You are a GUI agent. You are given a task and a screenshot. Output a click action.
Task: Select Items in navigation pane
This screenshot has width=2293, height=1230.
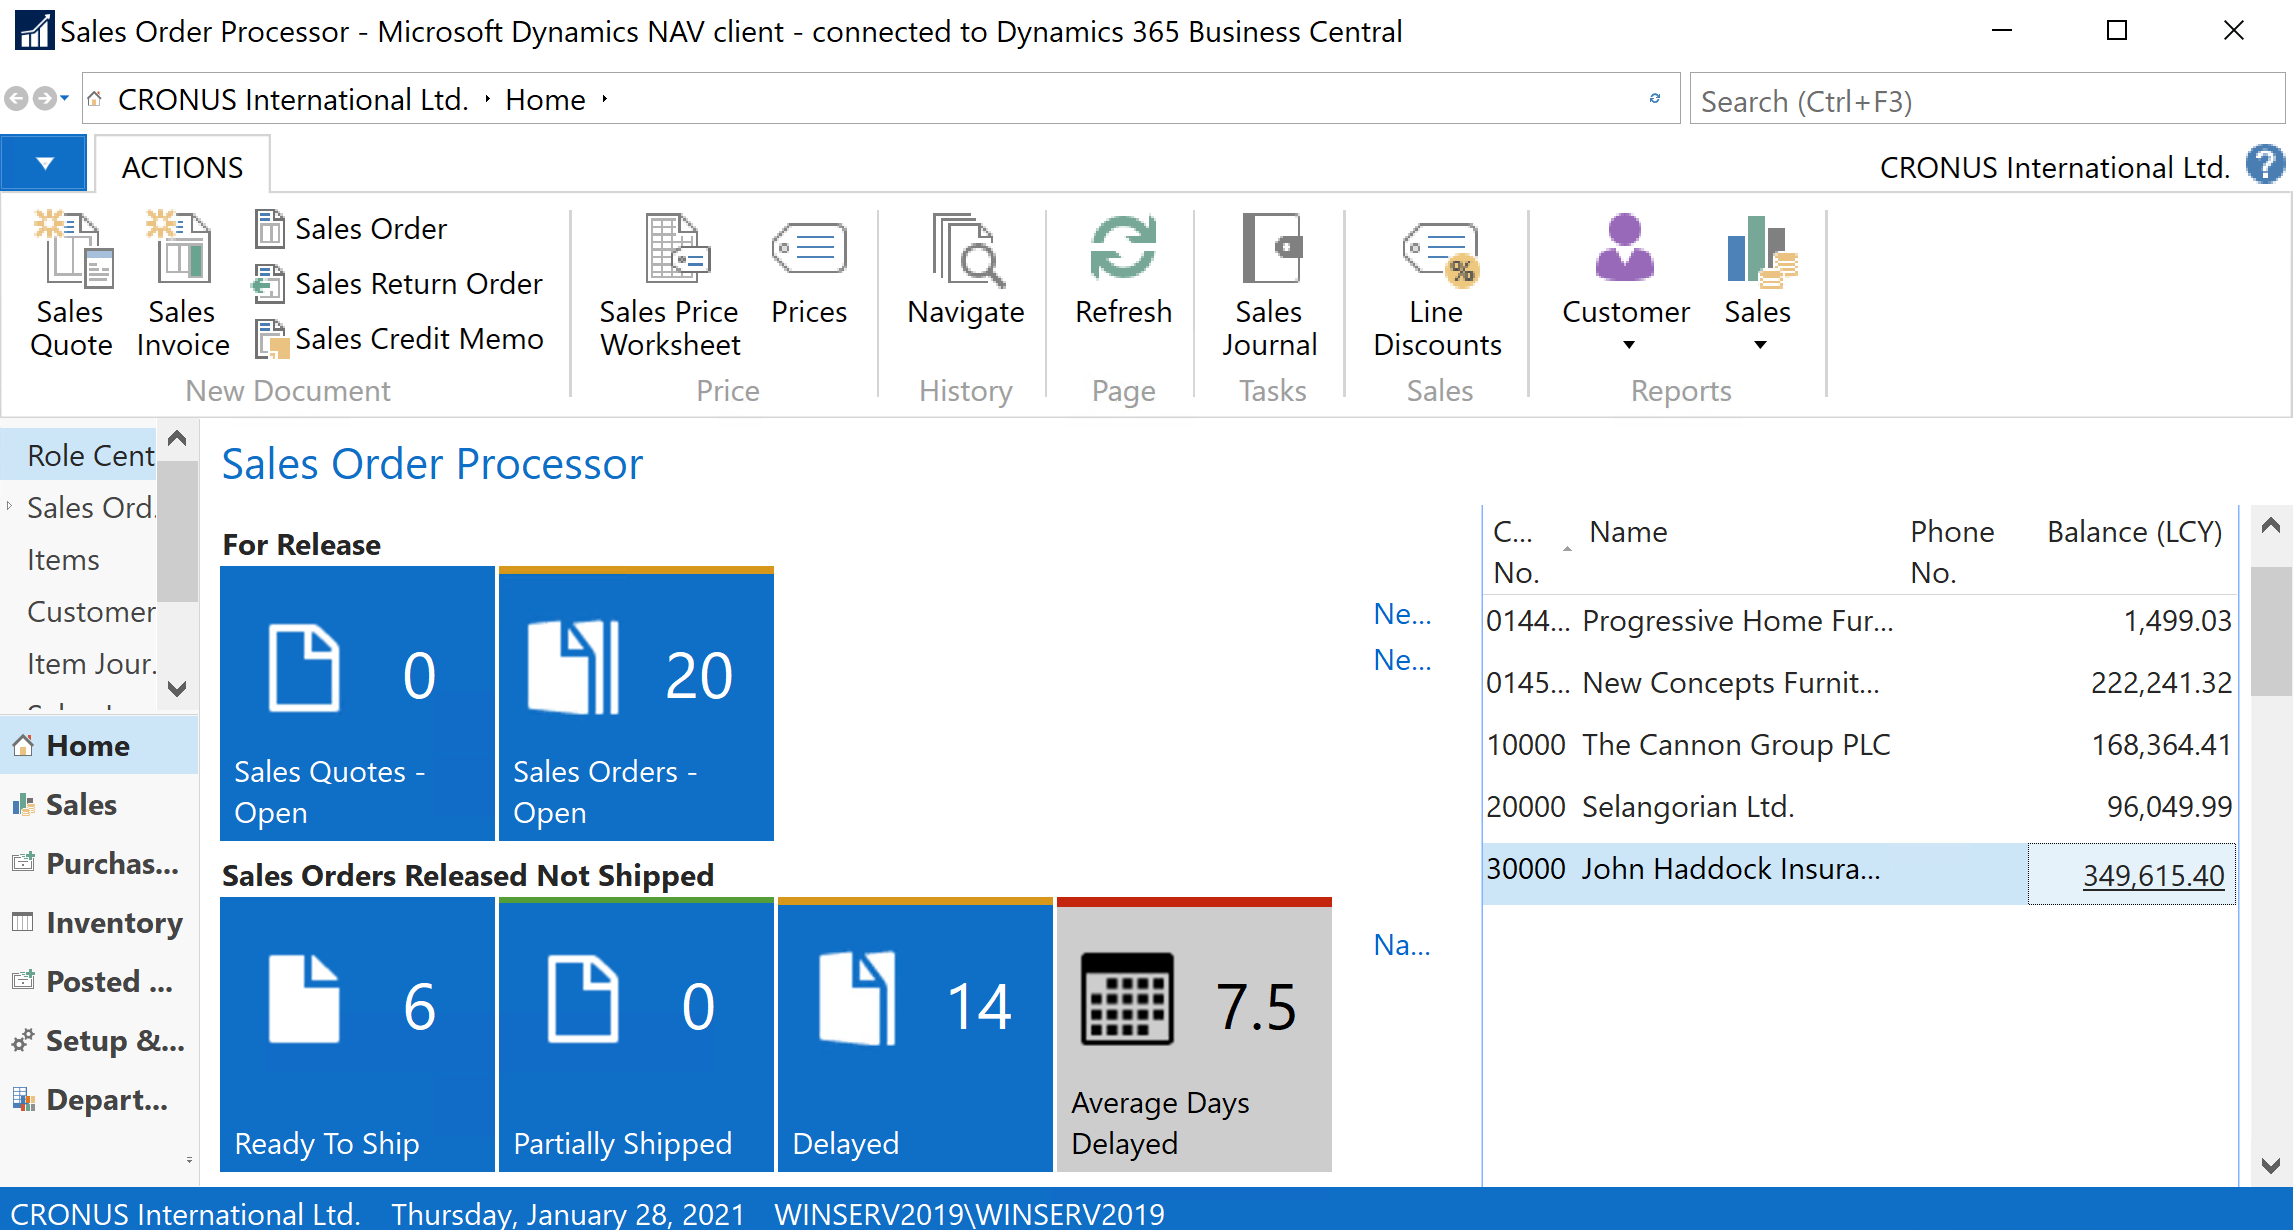click(63, 560)
